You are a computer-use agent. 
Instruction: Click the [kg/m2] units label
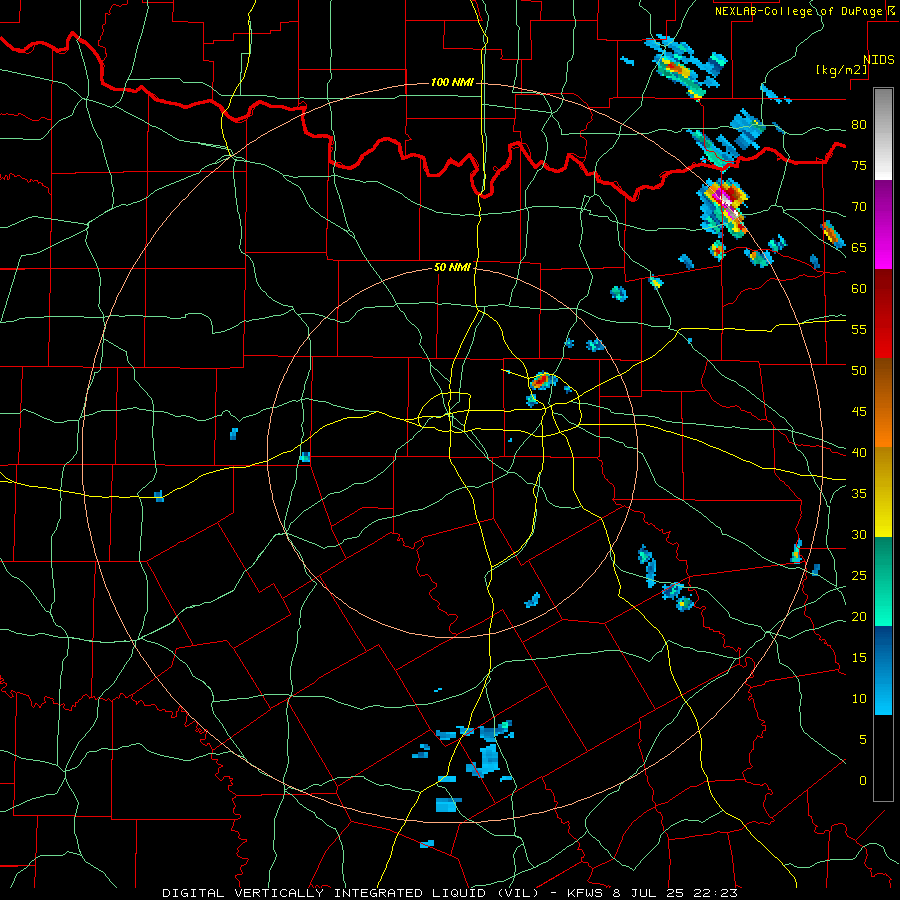pyautogui.click(x=841, y=70)
